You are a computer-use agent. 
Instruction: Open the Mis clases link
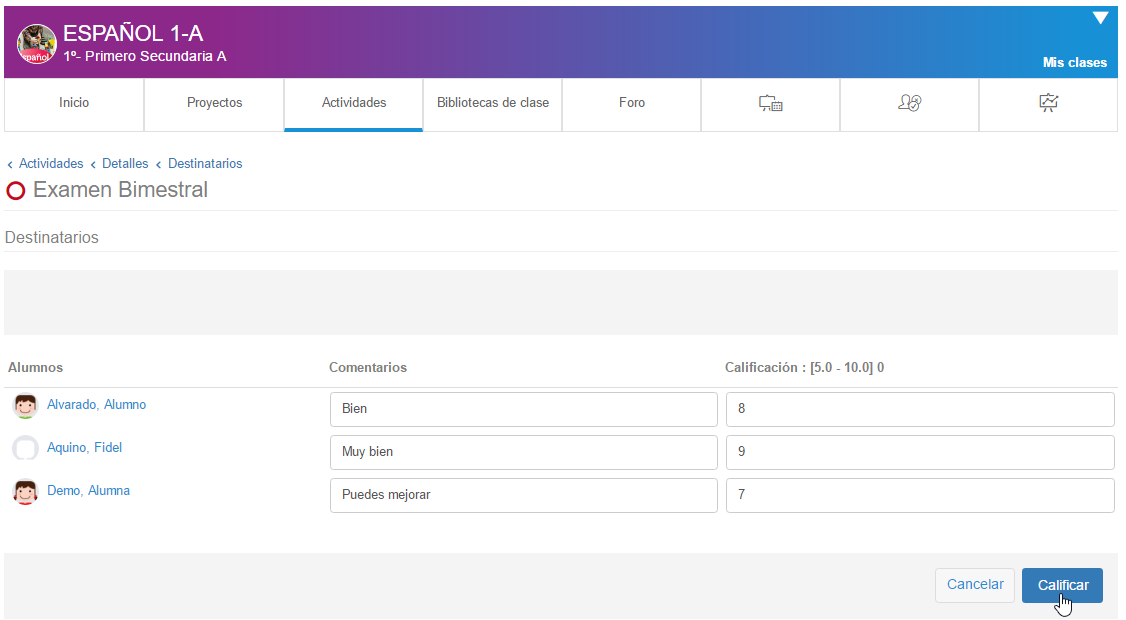click(1074, 63)
